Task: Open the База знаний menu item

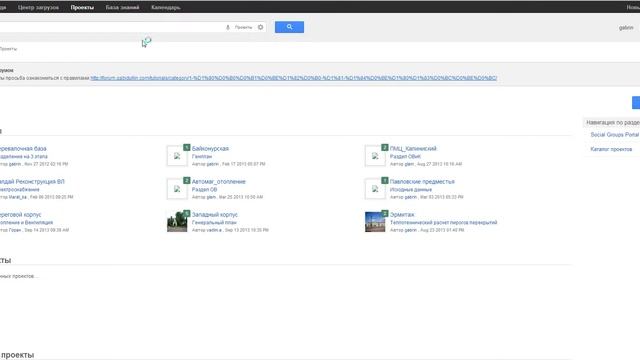Action: pos(122,7)
